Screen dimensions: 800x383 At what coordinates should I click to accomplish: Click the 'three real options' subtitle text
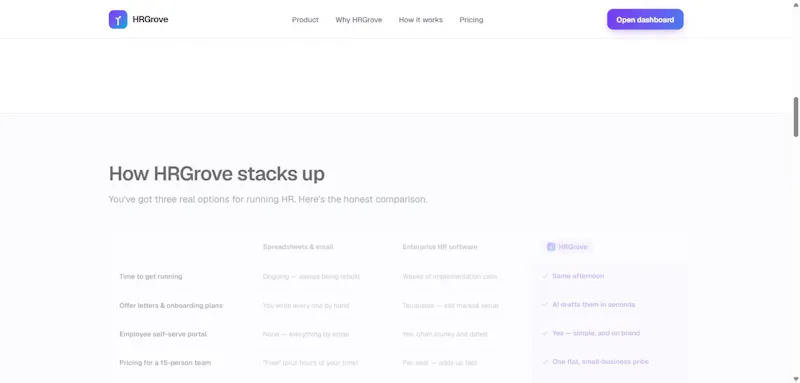[x=268, y=199]
